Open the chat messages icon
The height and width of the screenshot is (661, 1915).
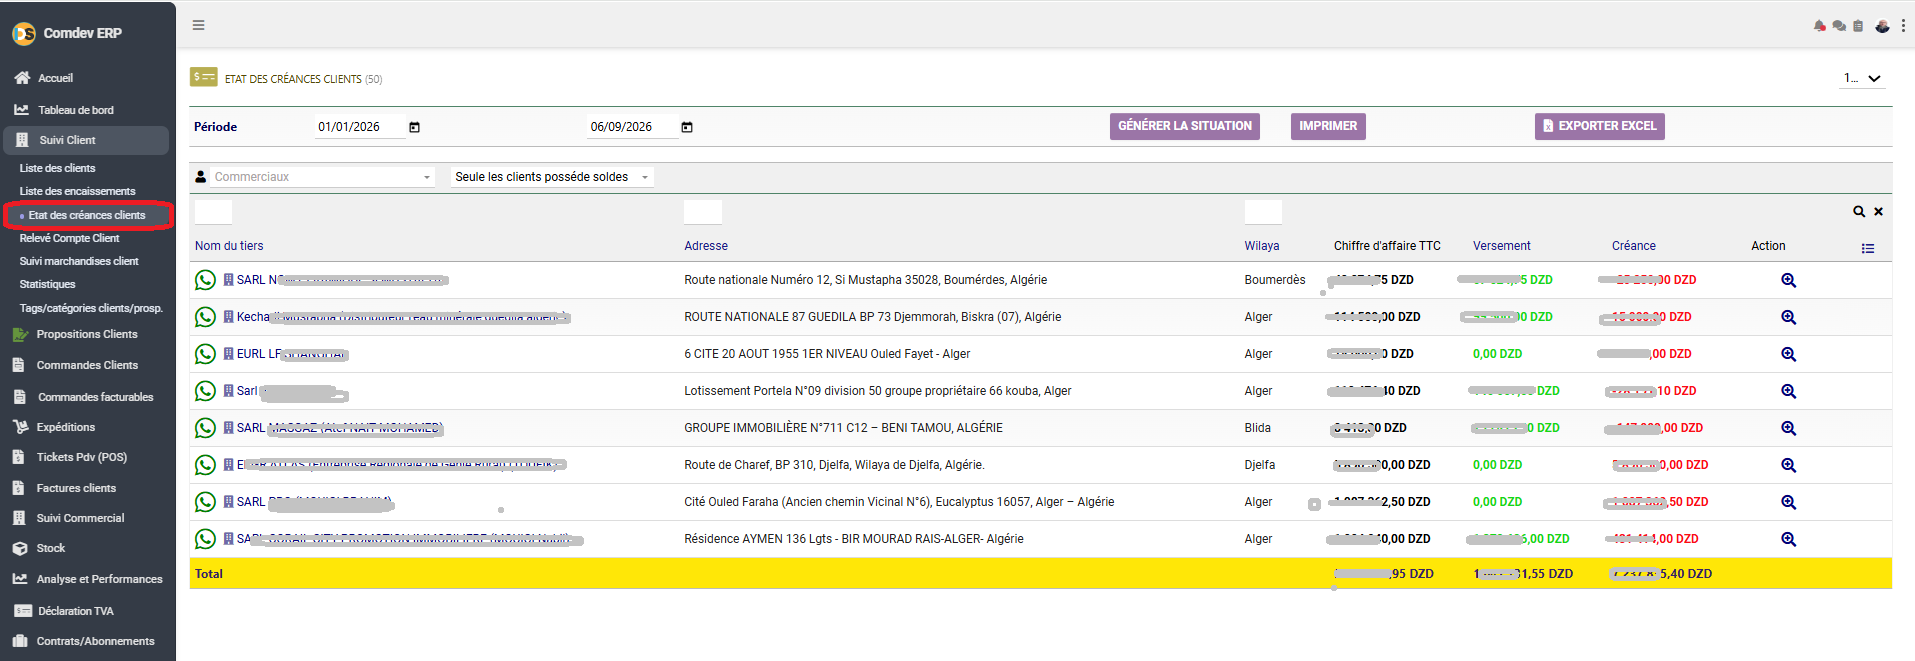pyautogui.click(x=1838, y=26)
